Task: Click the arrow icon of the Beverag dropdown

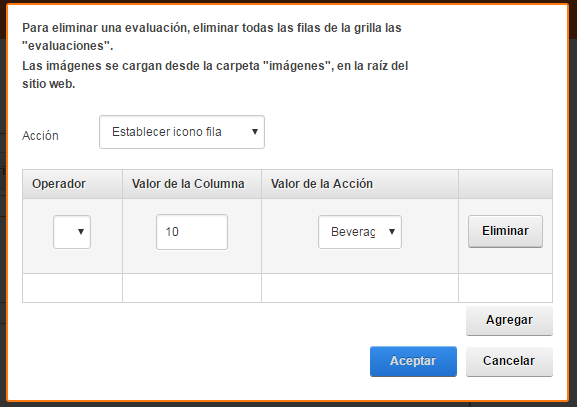Action: [392, 232]
